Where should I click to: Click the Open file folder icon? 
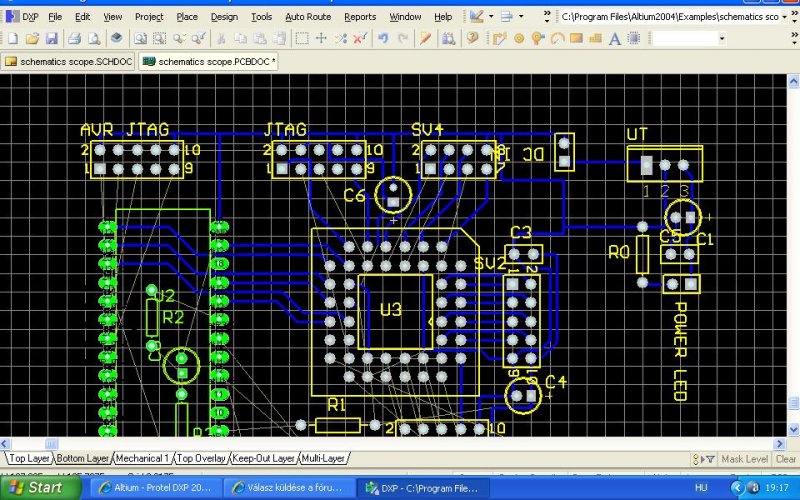click(x=32, y=38)
